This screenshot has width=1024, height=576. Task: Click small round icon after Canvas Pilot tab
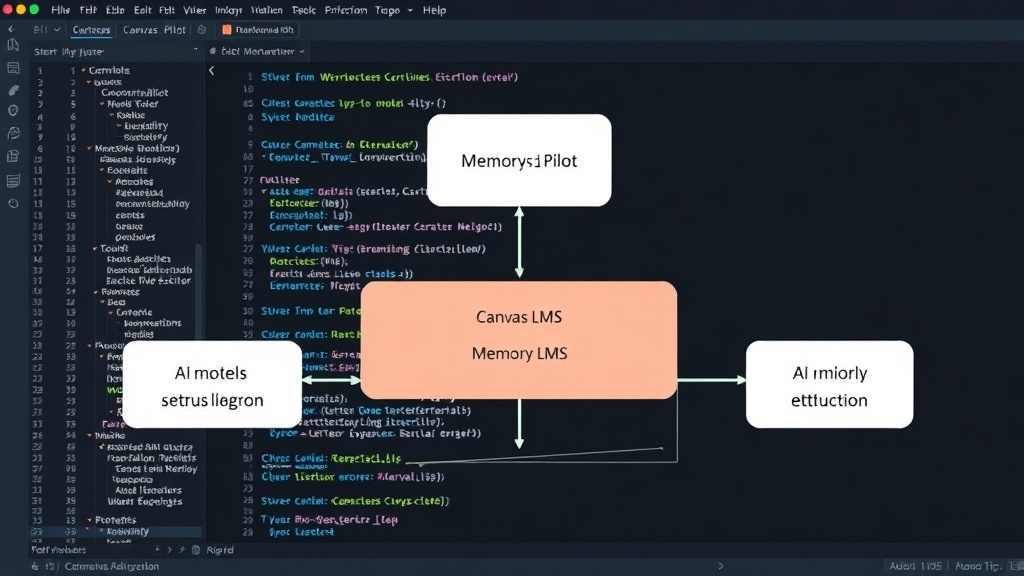pos(202,29)
